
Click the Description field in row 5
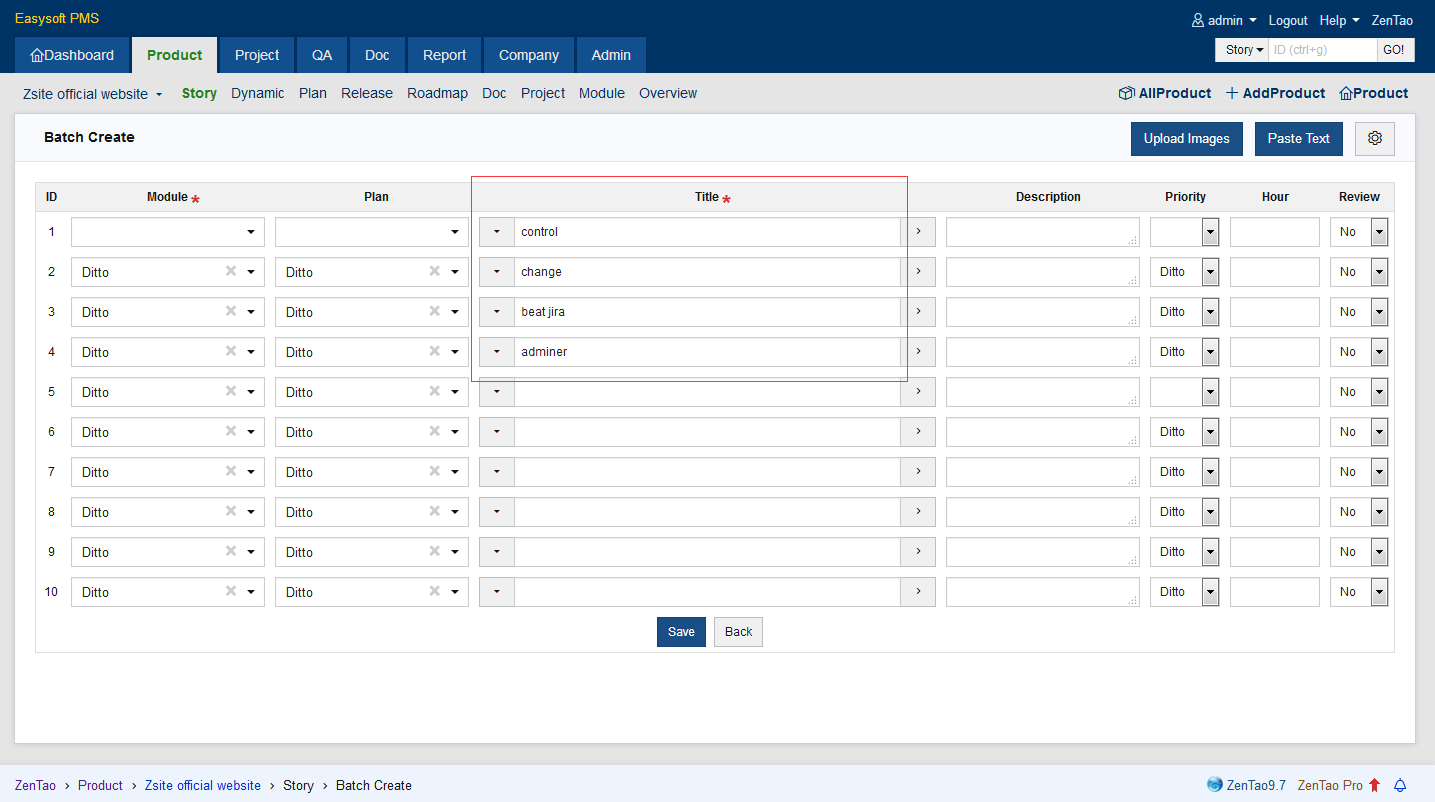click(x=1041, y=392)
